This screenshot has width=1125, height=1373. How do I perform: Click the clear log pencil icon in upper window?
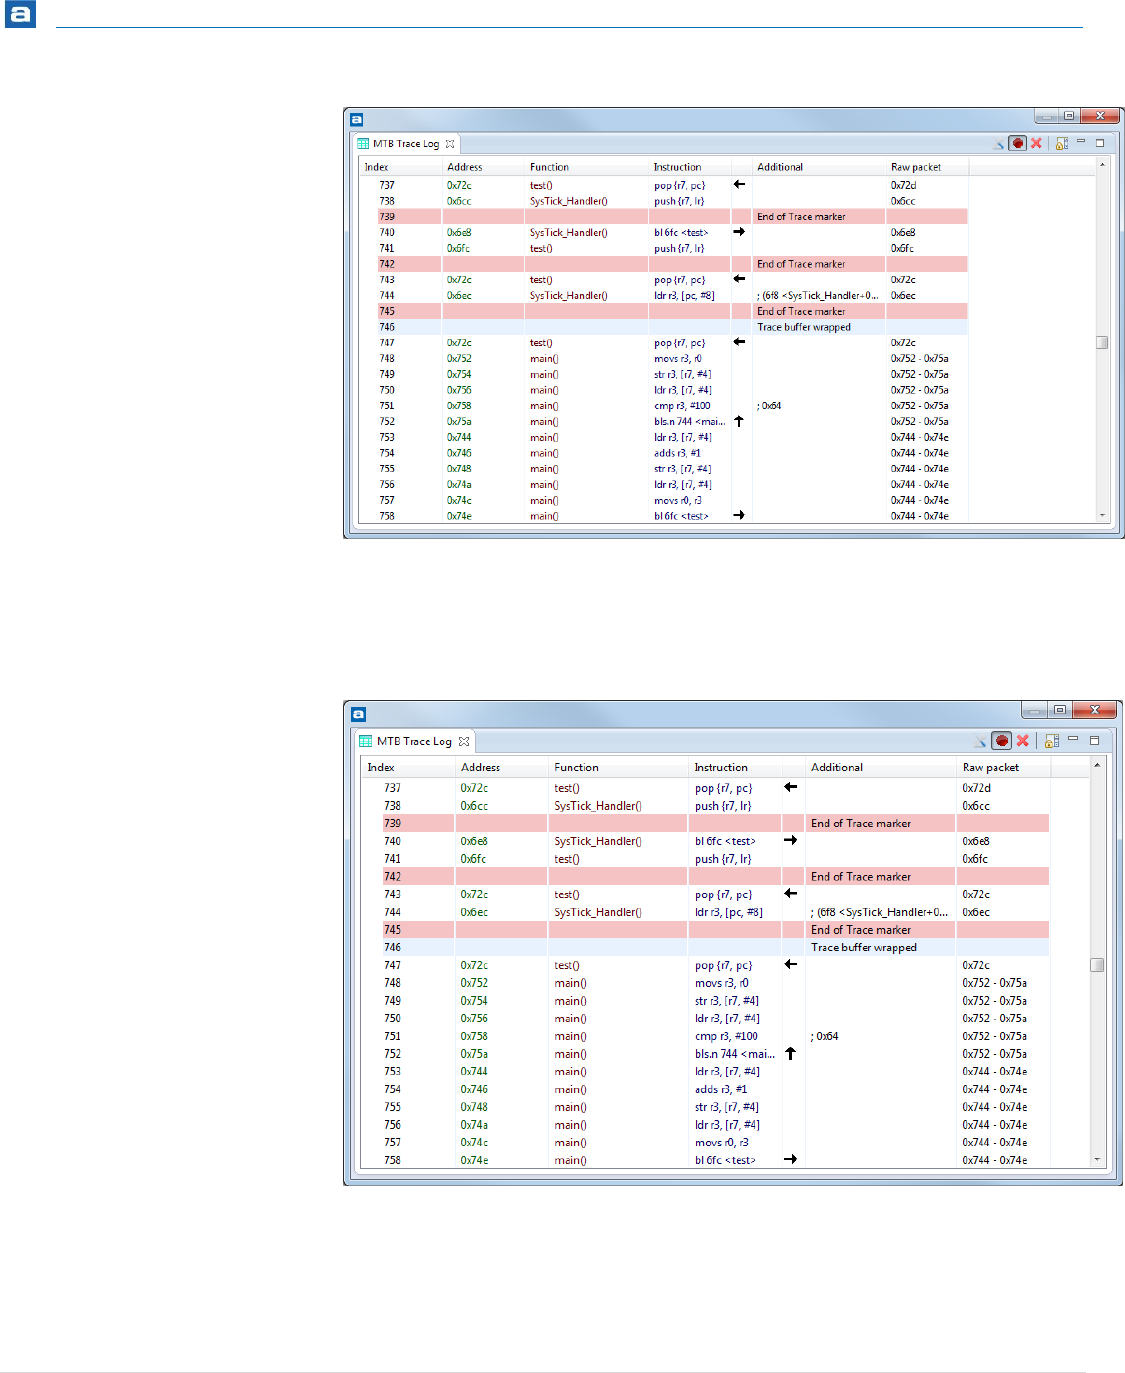(x=999, y=144)
